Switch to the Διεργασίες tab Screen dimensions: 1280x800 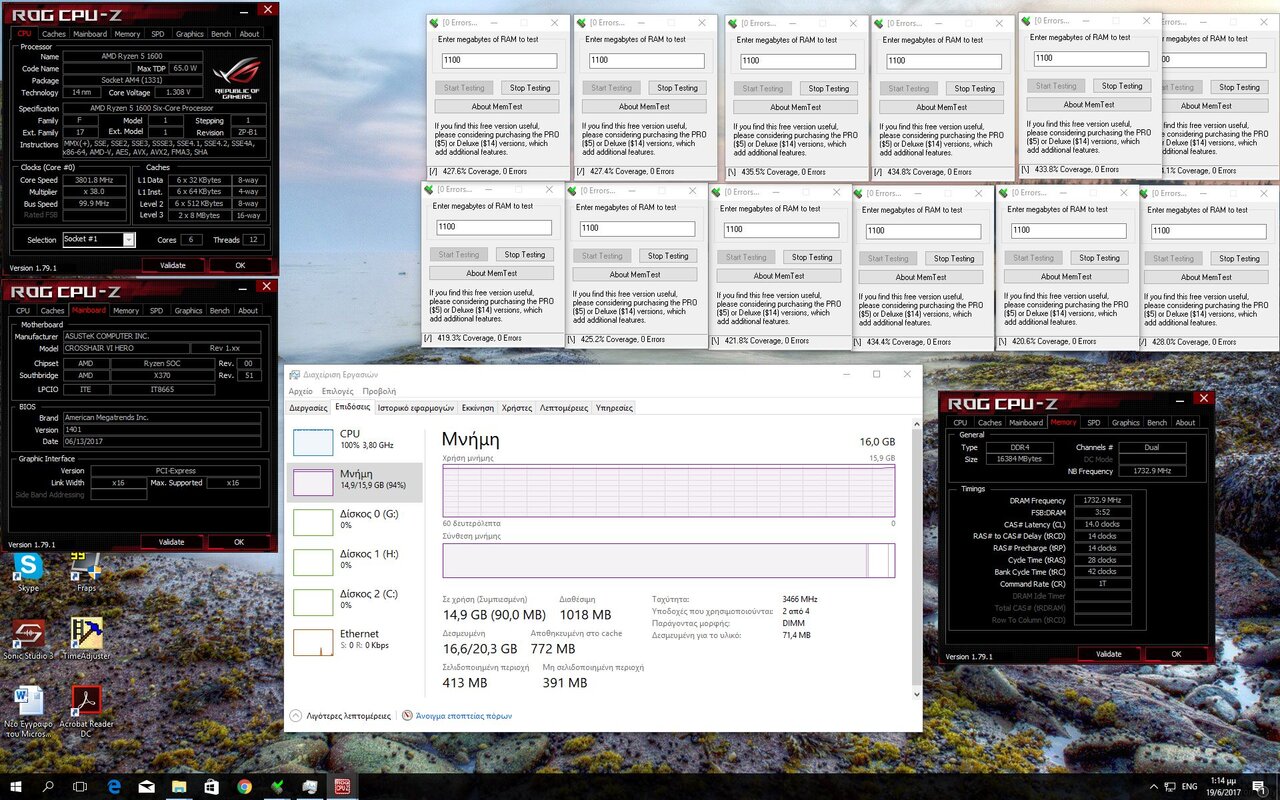click(x=308, y=408)
